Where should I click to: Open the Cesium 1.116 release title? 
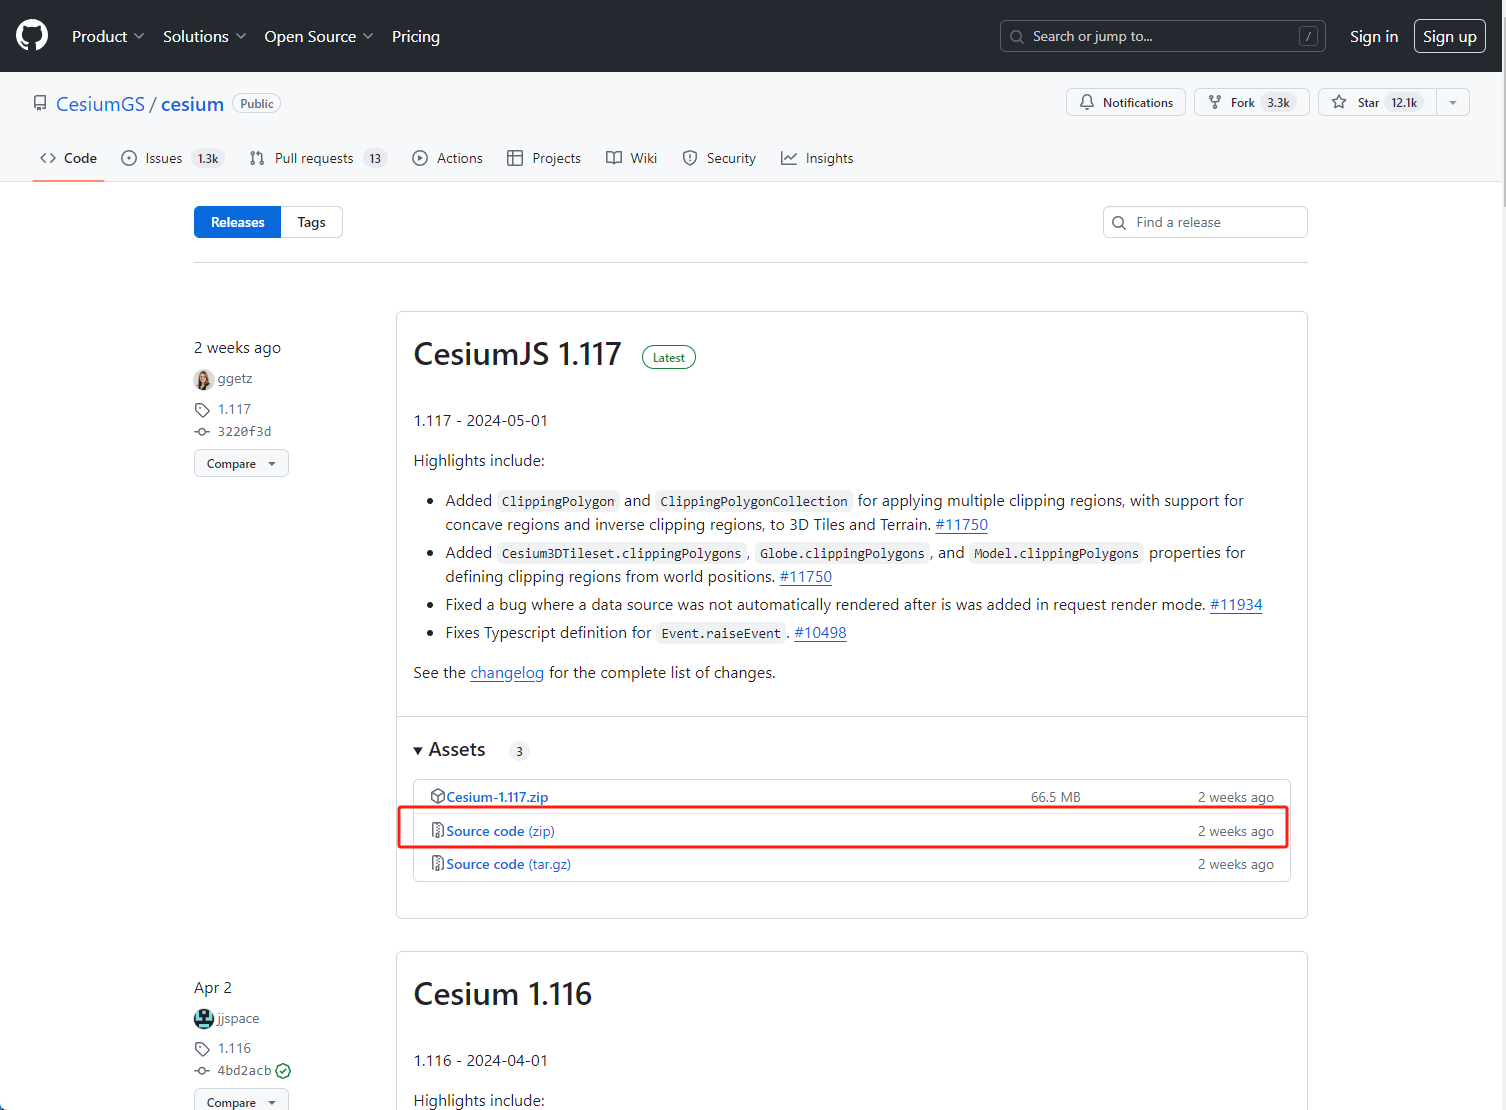click(x=503, y=994)
